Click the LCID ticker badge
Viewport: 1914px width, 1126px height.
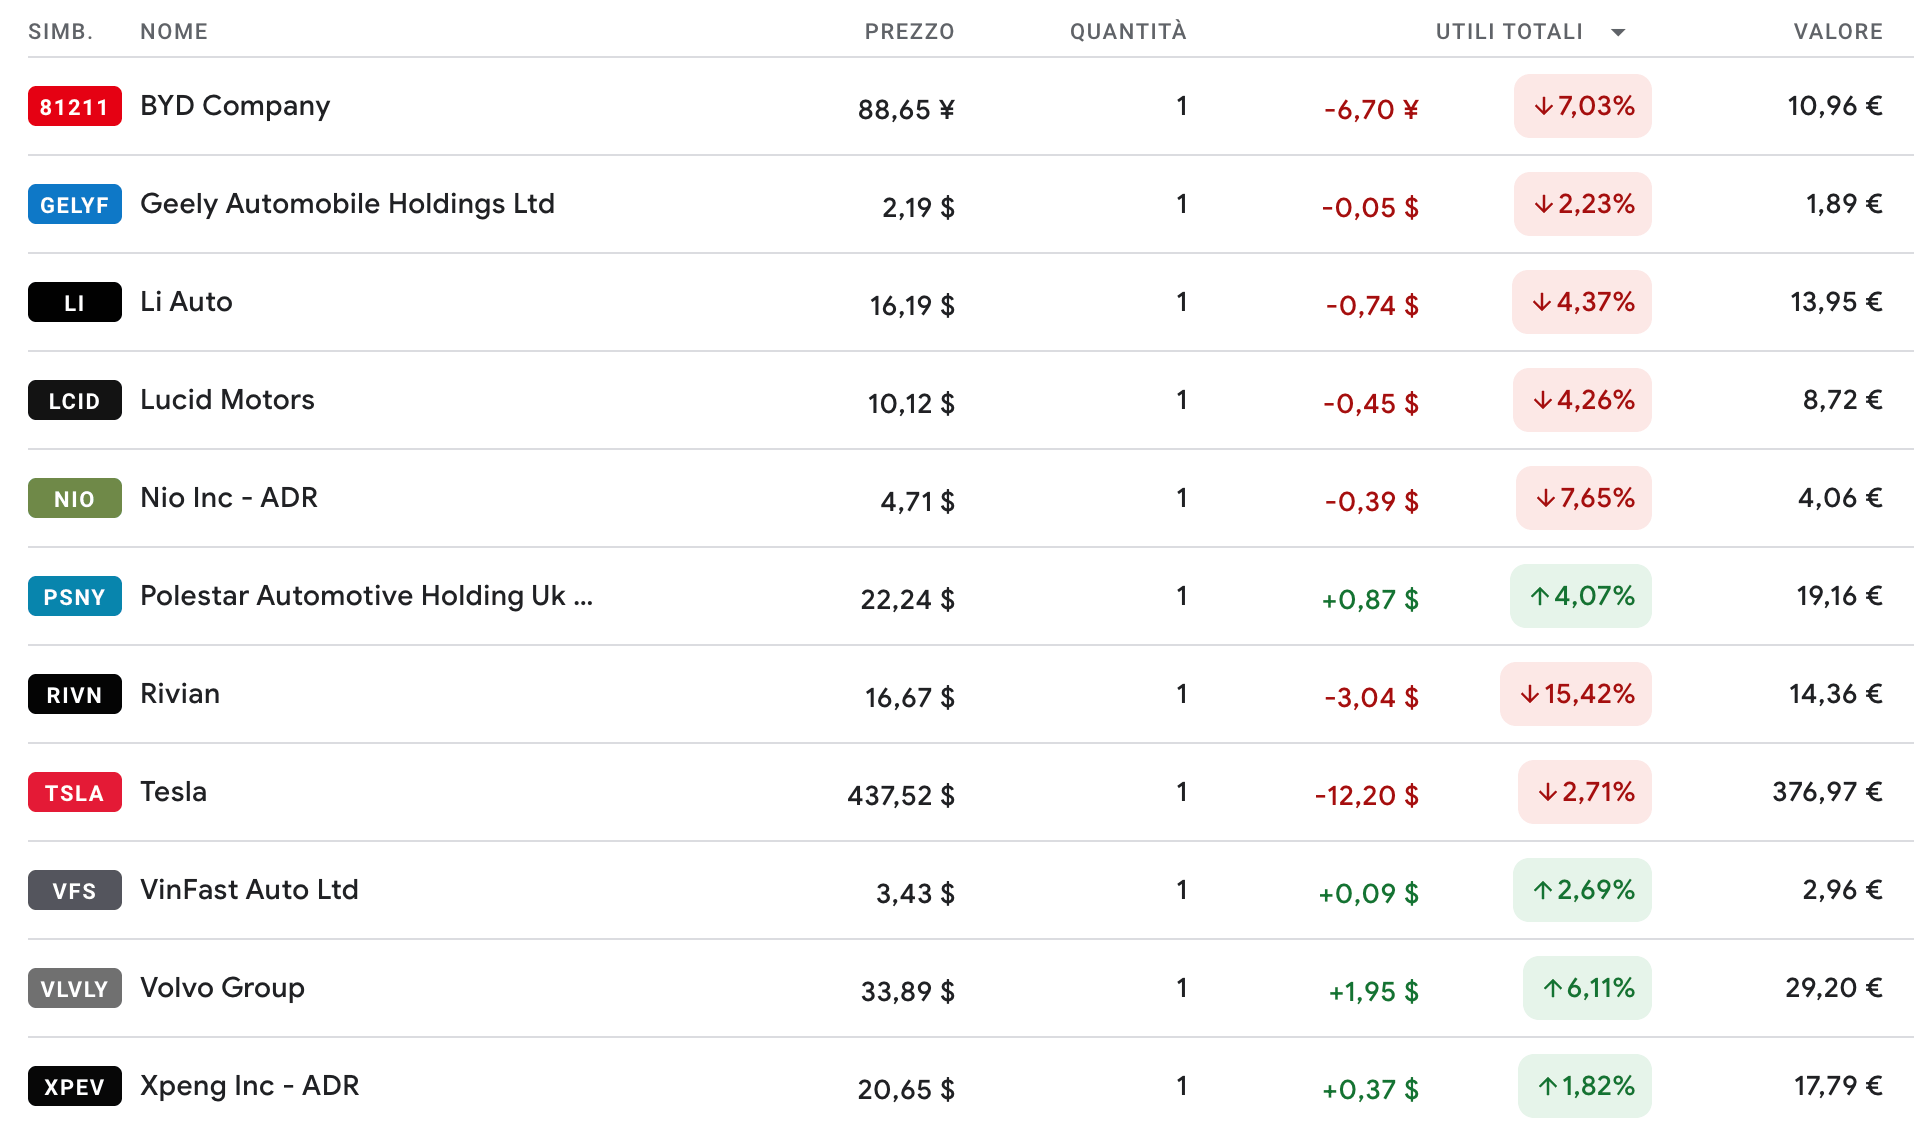(x=74, y=400)
